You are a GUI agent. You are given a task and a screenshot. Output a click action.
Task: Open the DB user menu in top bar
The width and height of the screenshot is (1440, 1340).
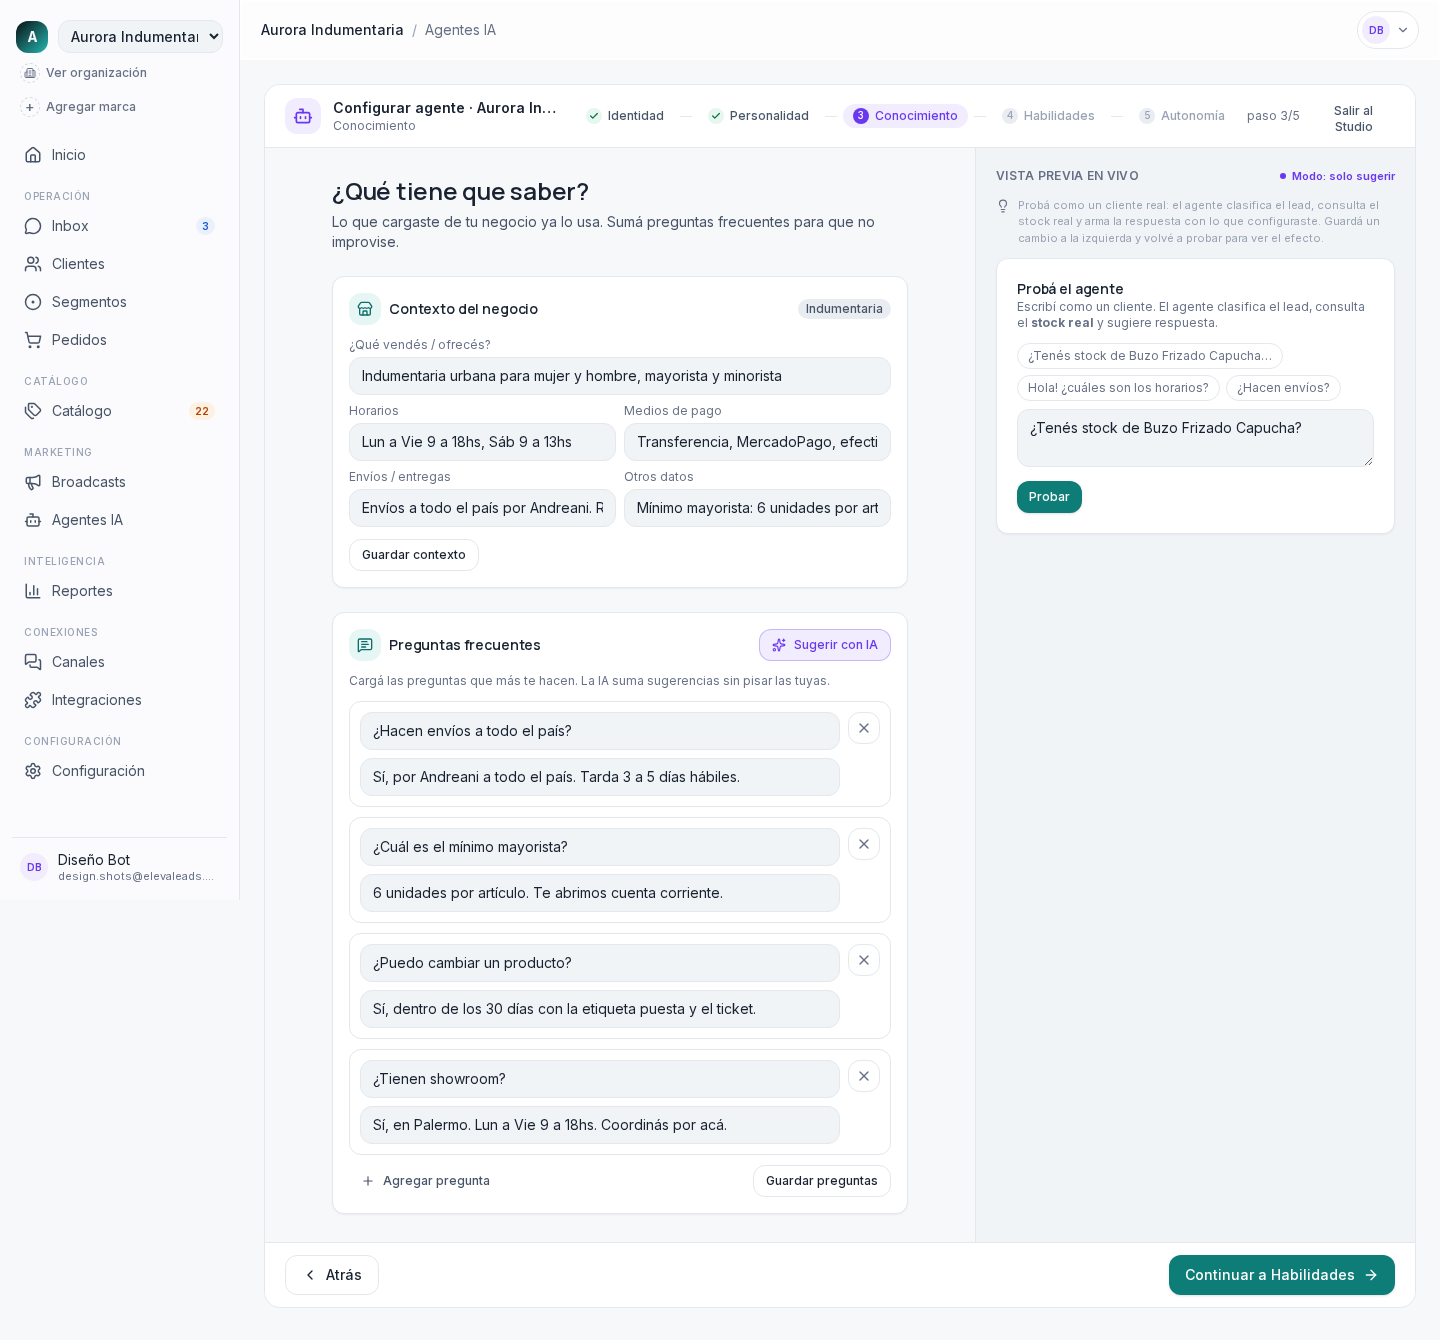click(1388, 30)
